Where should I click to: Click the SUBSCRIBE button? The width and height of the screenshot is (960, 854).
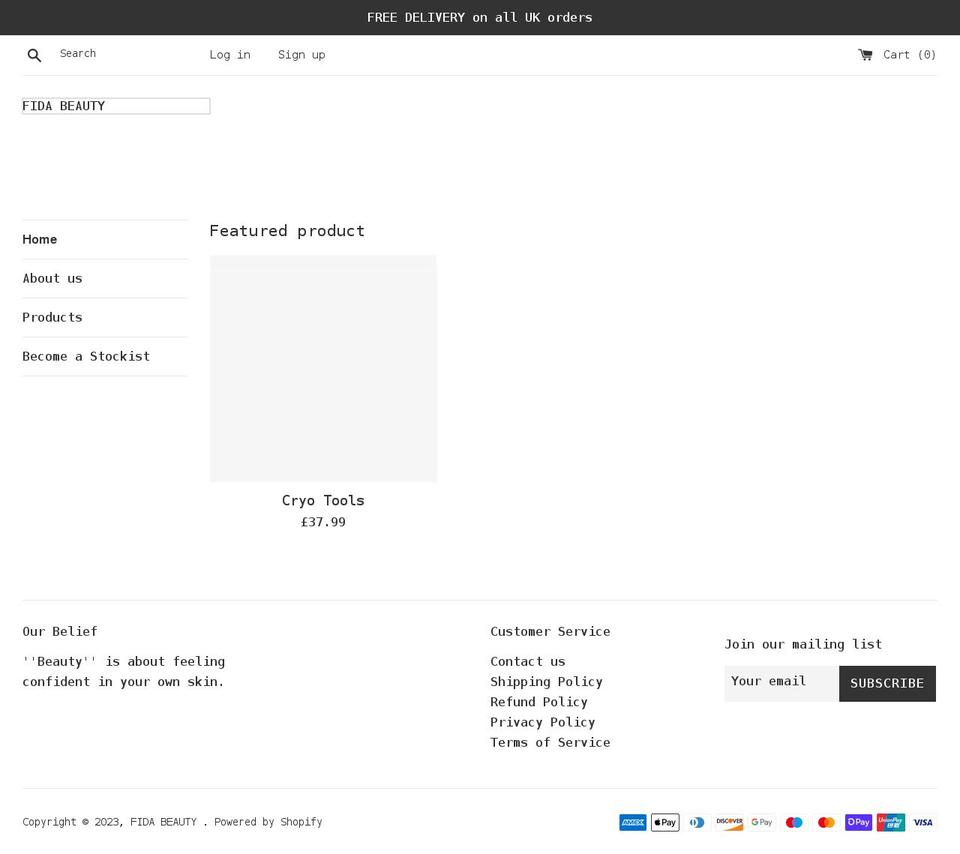[887, 683]
